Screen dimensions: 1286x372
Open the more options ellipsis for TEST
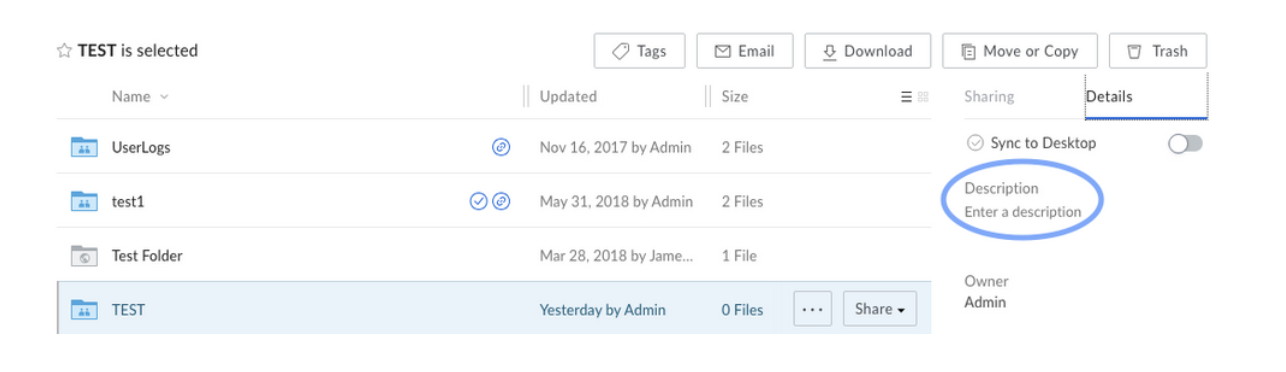click(x=813, y=309)
